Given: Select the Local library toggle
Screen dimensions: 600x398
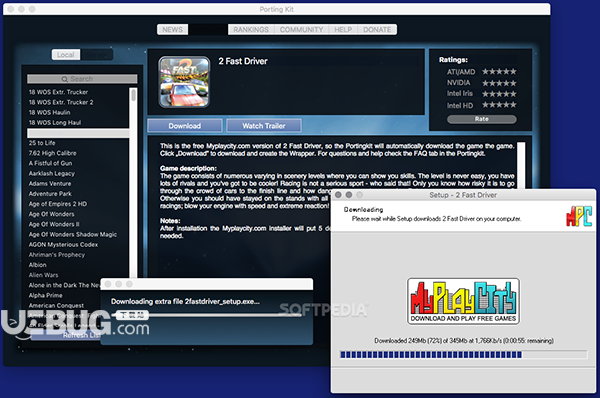Looking at the screenshot, I should 66,55.
